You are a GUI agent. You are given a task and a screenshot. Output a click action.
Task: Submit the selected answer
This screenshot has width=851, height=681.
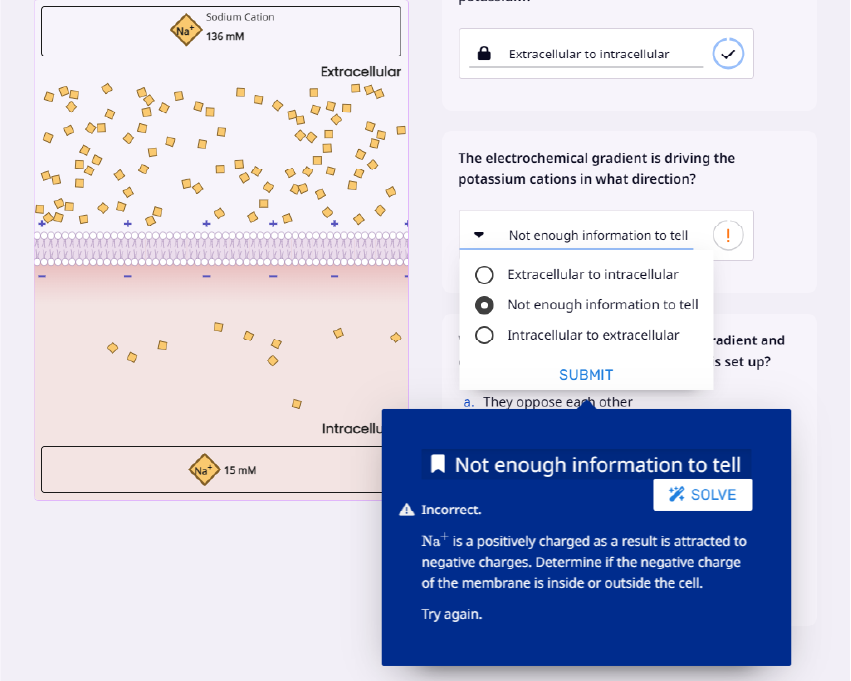(x=586, y=375)
